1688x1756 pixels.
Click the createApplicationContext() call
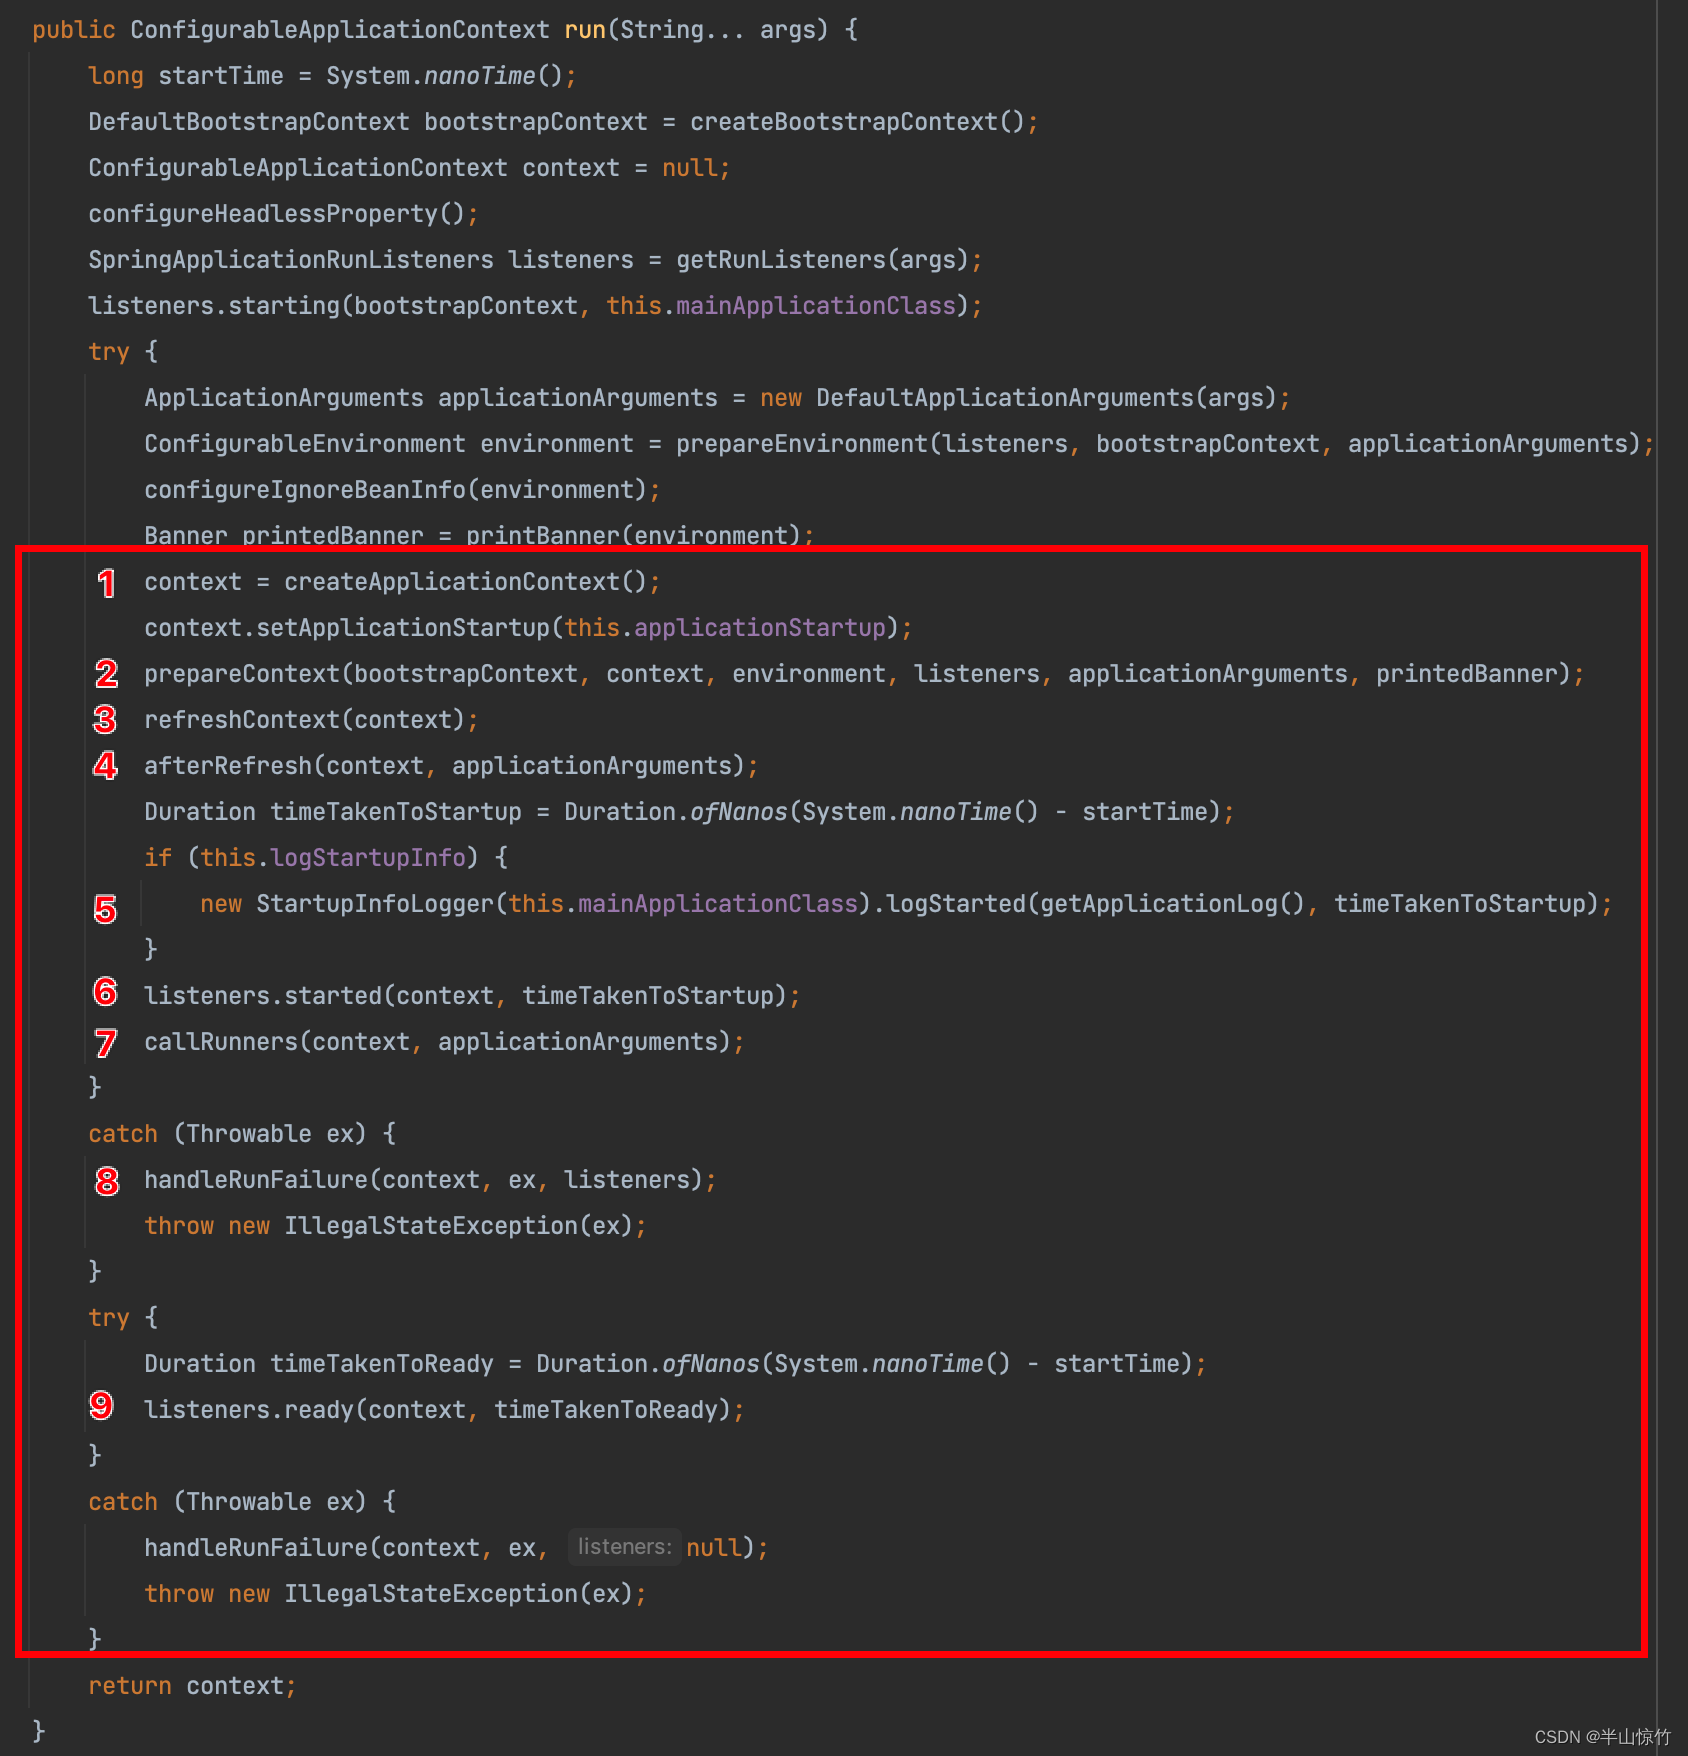(466, 582)
